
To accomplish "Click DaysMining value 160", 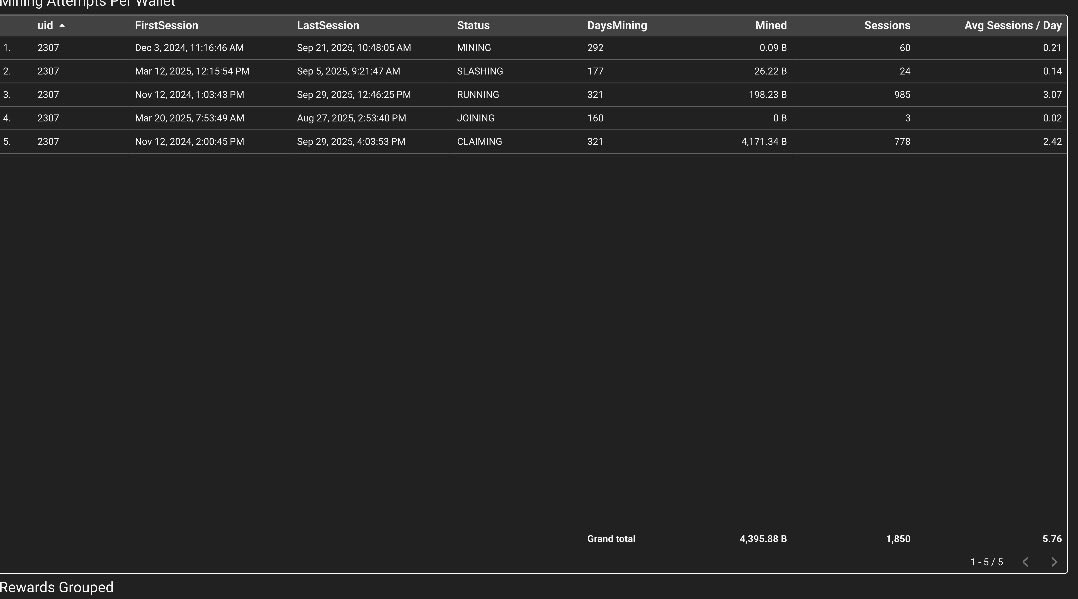I will pos(595,118).
